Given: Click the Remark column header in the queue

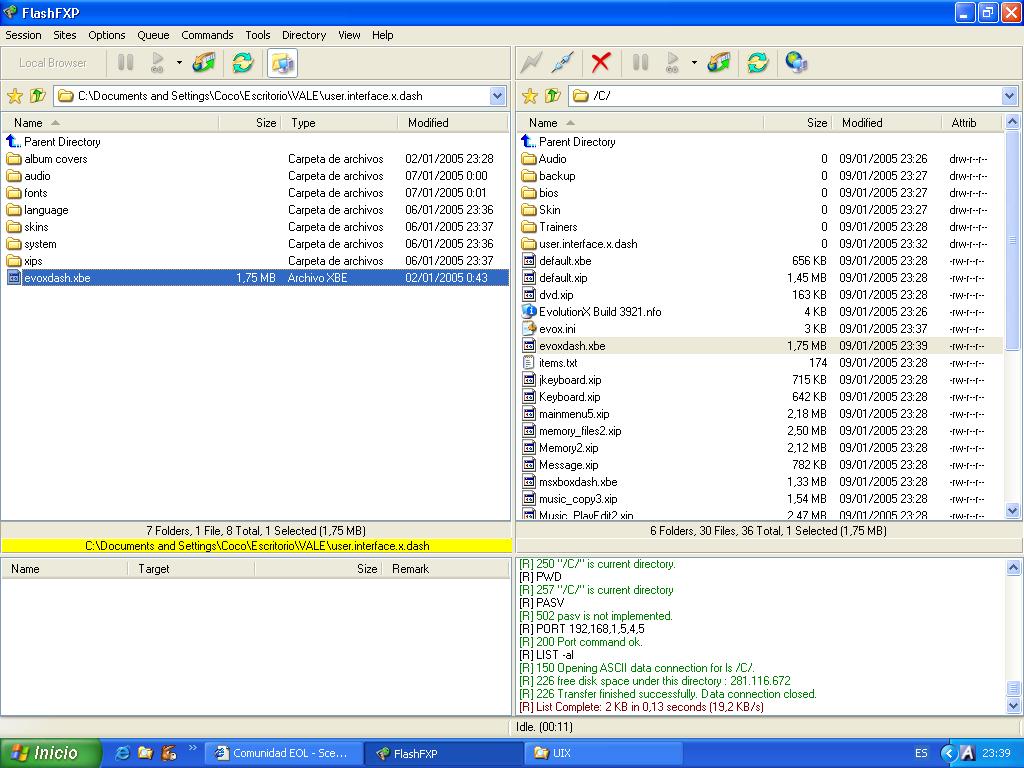Looking at the screenshot, I should [447, 569].
